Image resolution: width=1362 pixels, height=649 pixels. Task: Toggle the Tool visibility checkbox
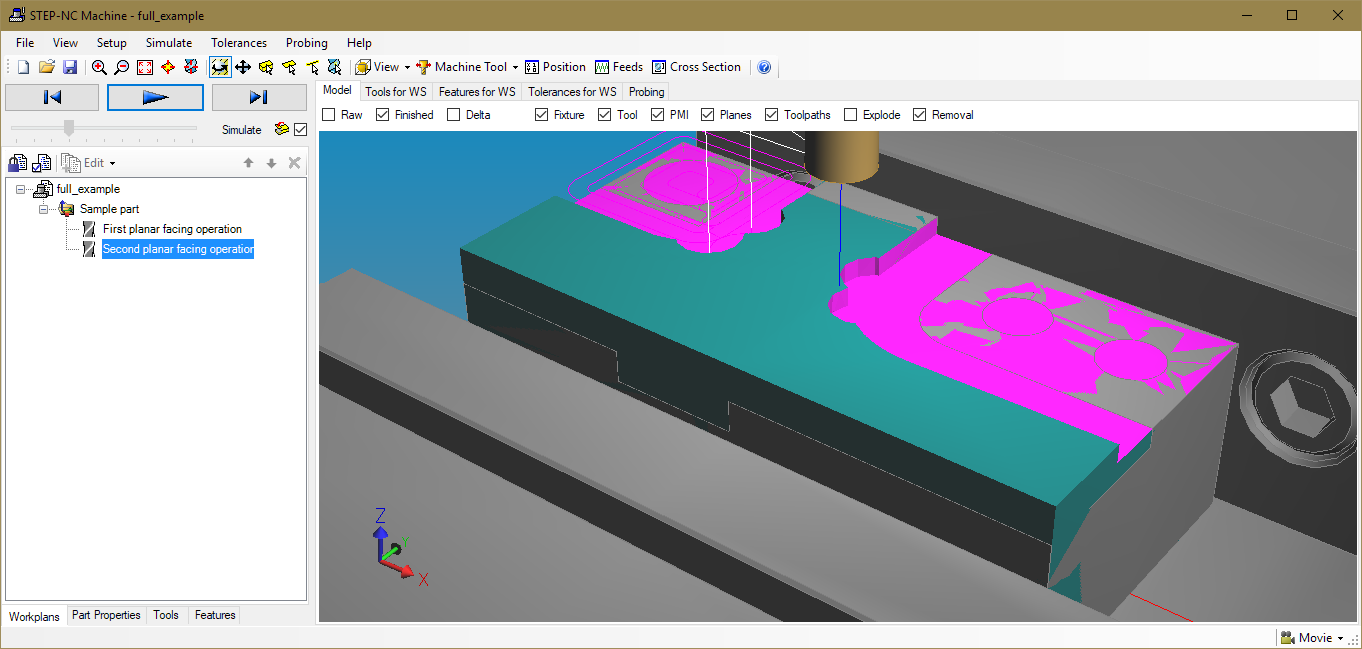[x=604, y=115]
